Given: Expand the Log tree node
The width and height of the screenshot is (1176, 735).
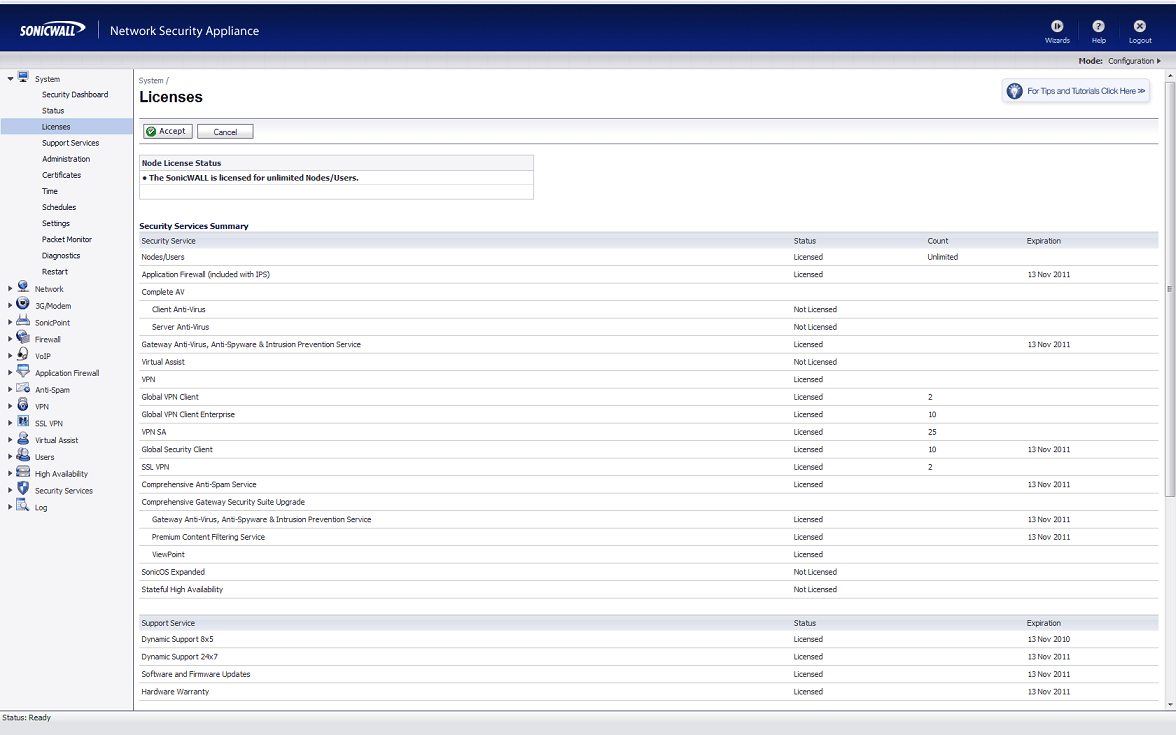Looking at the screenshot, I should (x=10, y=507).
